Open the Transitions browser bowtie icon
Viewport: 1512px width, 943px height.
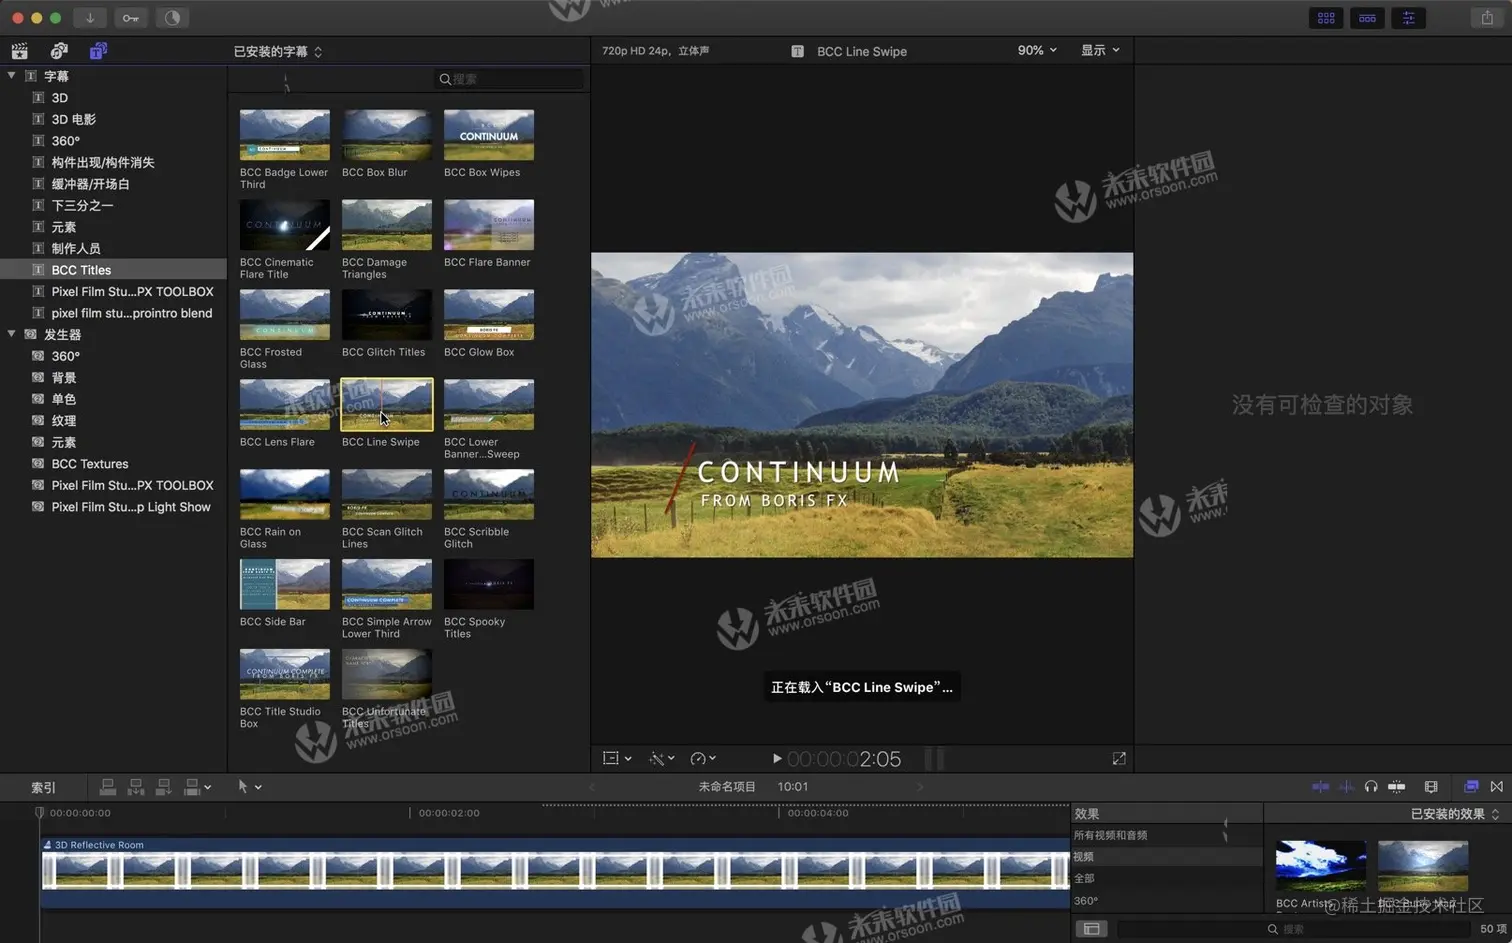pos(1497,787)
